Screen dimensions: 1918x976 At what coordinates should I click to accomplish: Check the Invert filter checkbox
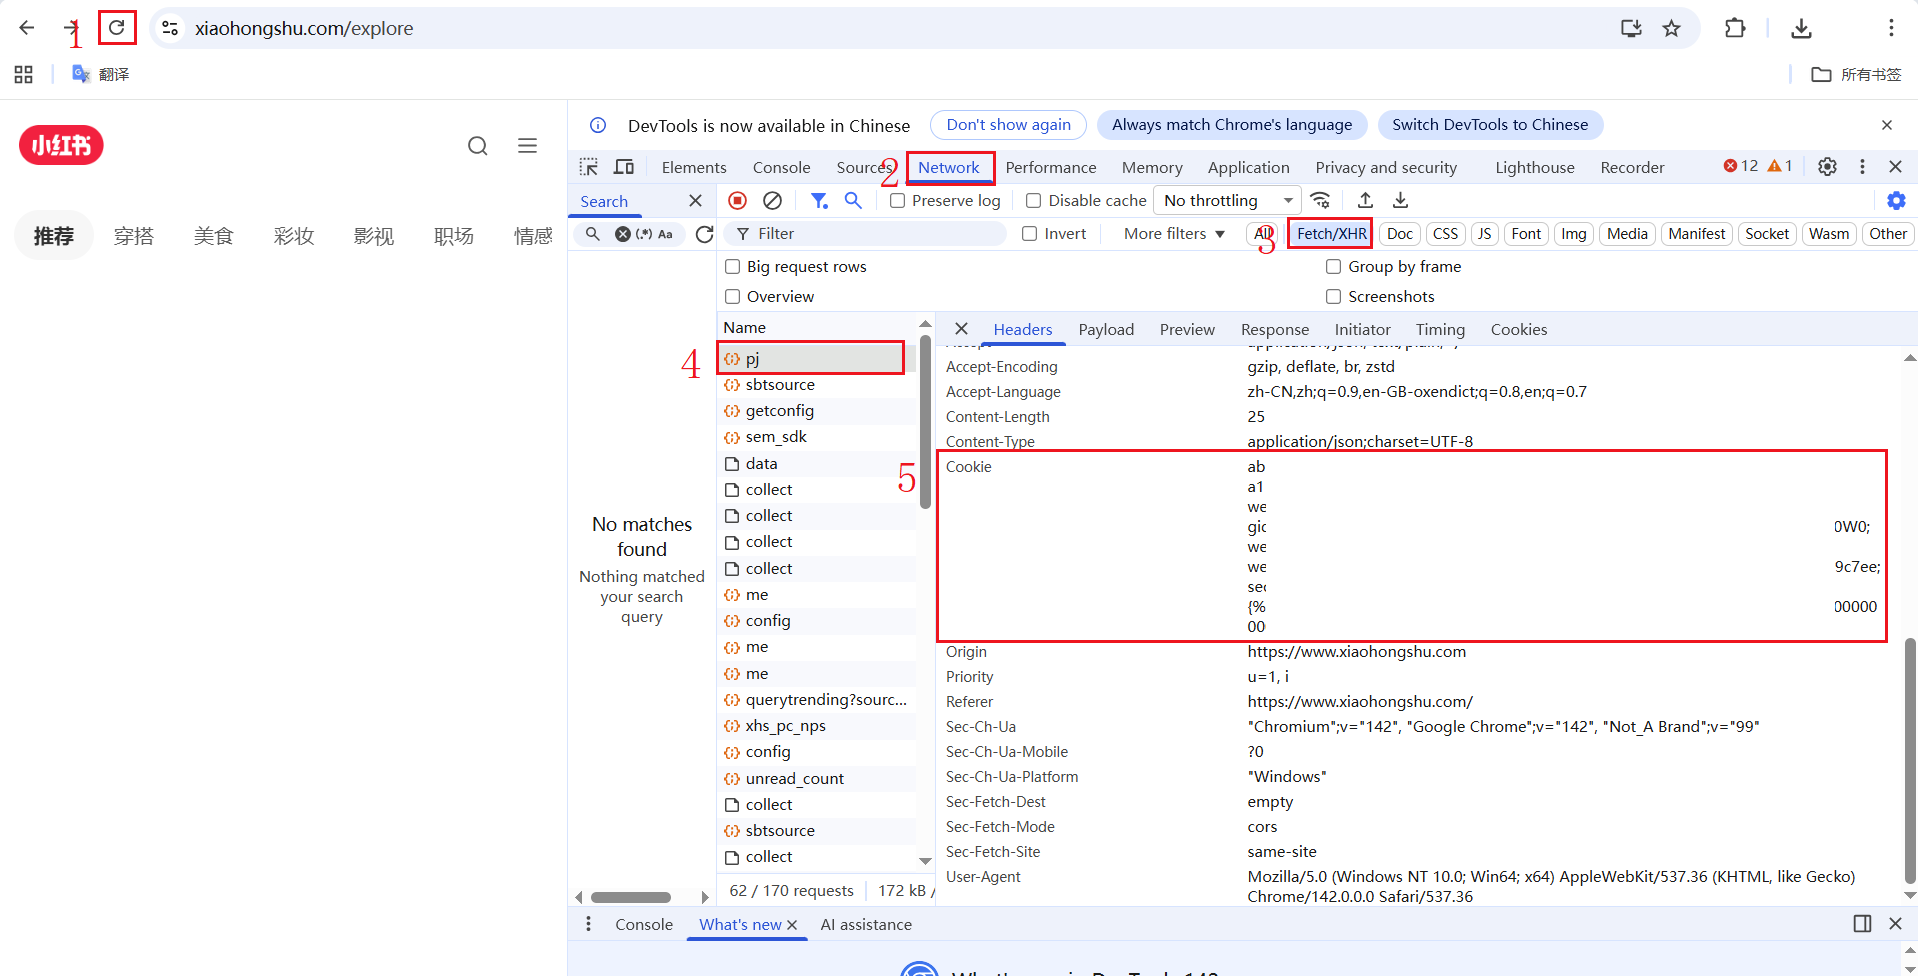(1029, 234)
